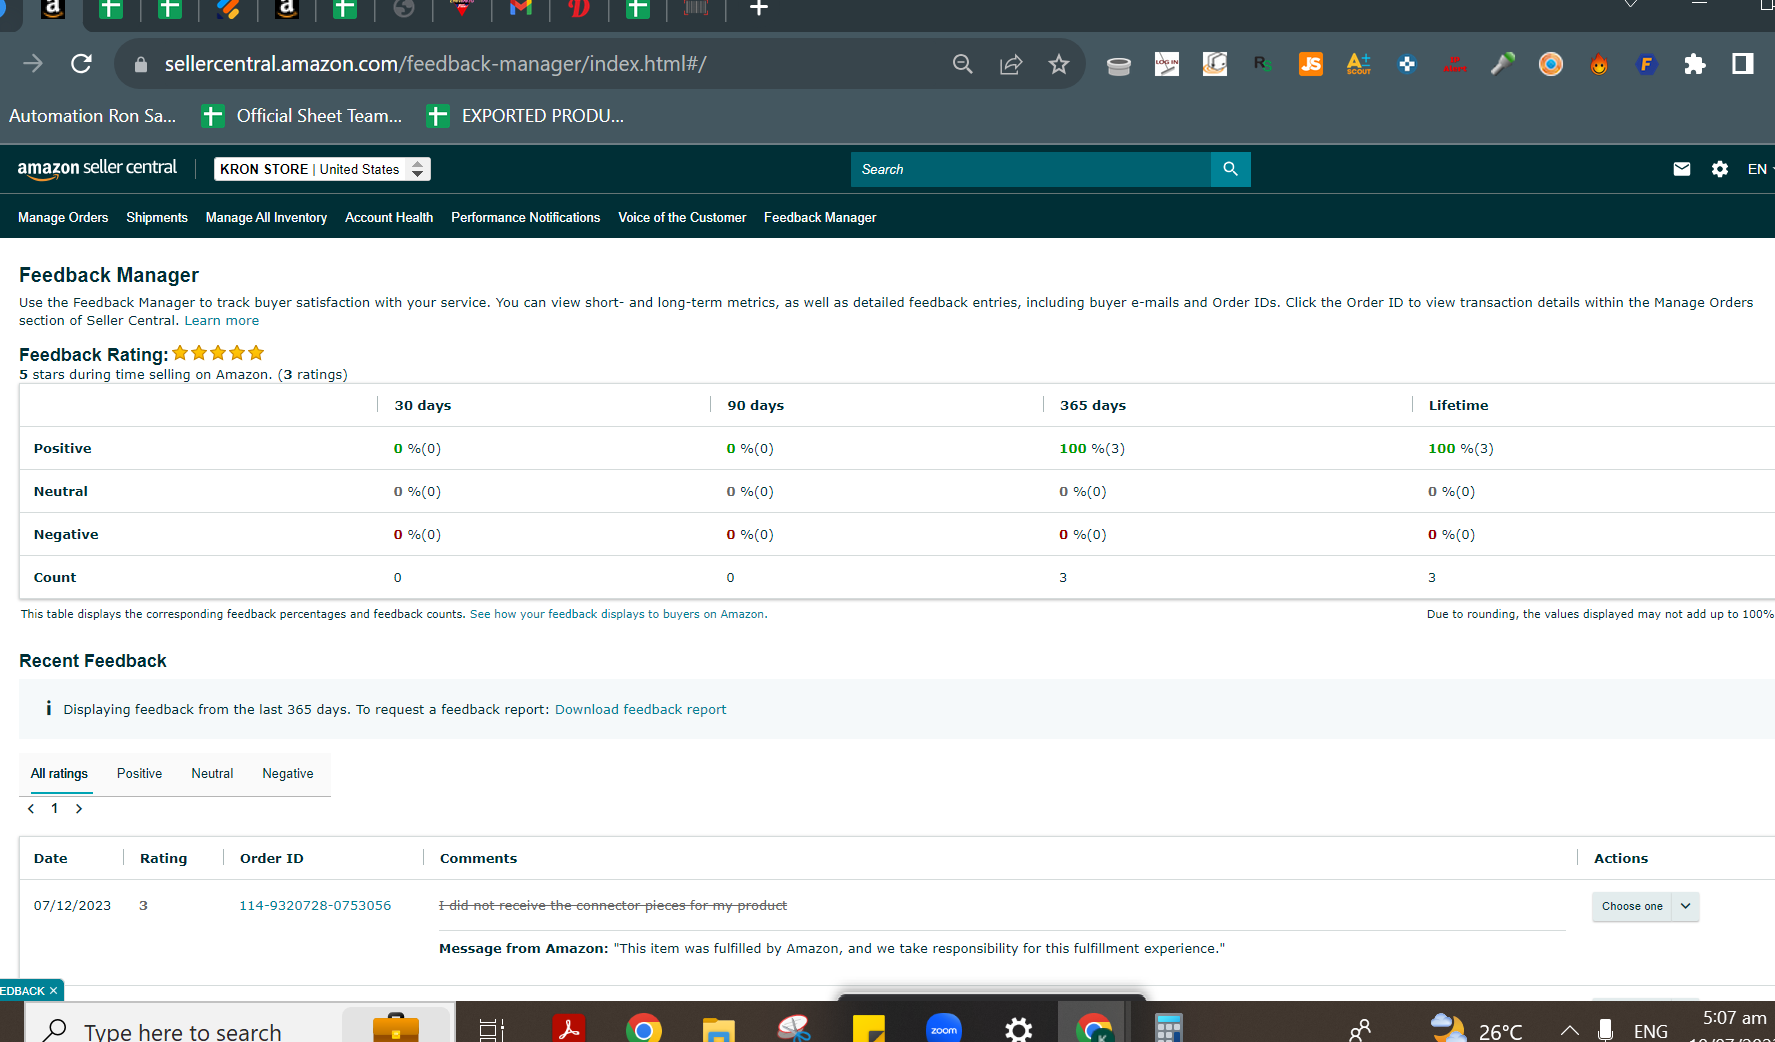
Task: Click the Date column header
Action: (51, 858)
